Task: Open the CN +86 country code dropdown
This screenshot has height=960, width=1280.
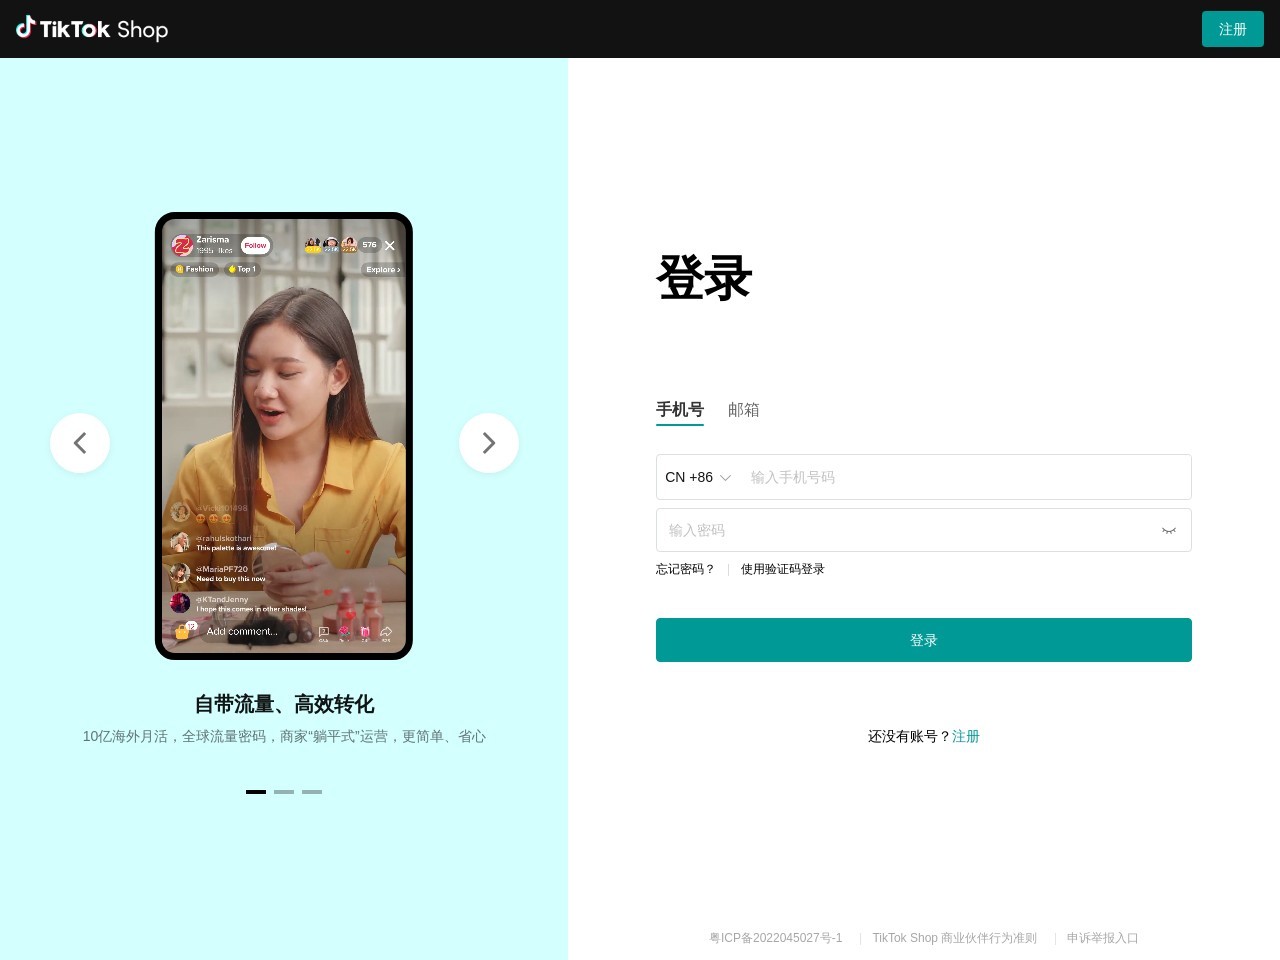Action: point(698,478)
